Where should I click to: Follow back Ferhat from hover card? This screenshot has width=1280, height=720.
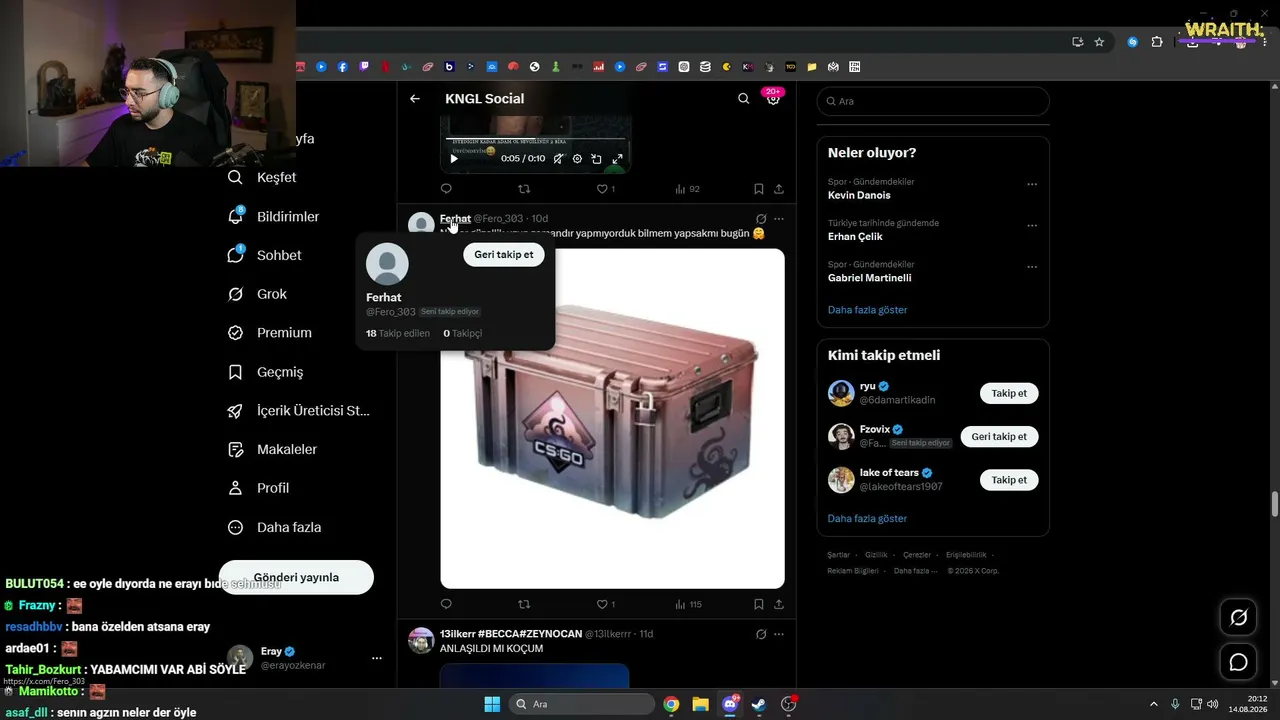pyautogui.click(x=504, y=255)
